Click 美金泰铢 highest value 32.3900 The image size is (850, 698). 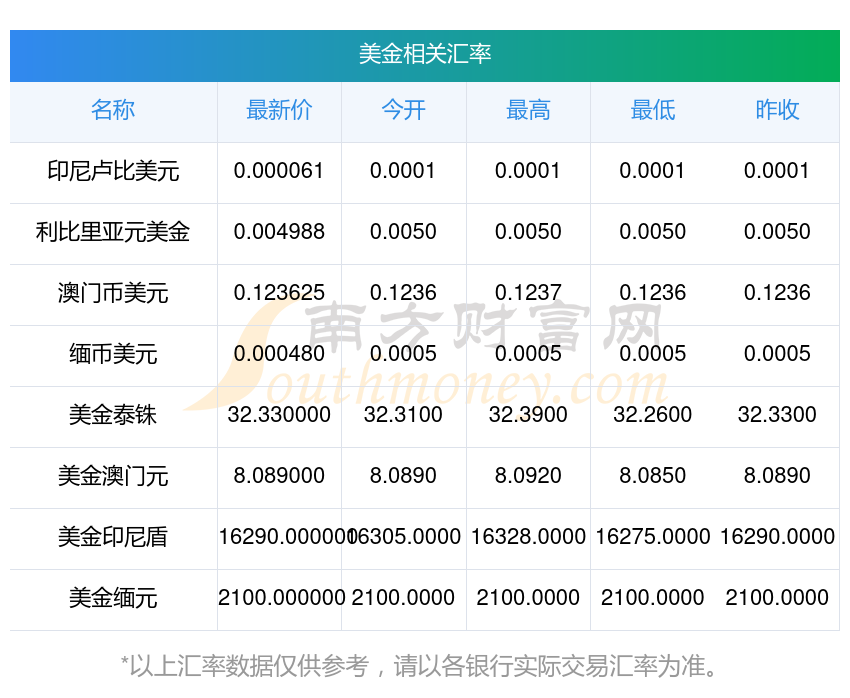[528, 415]
